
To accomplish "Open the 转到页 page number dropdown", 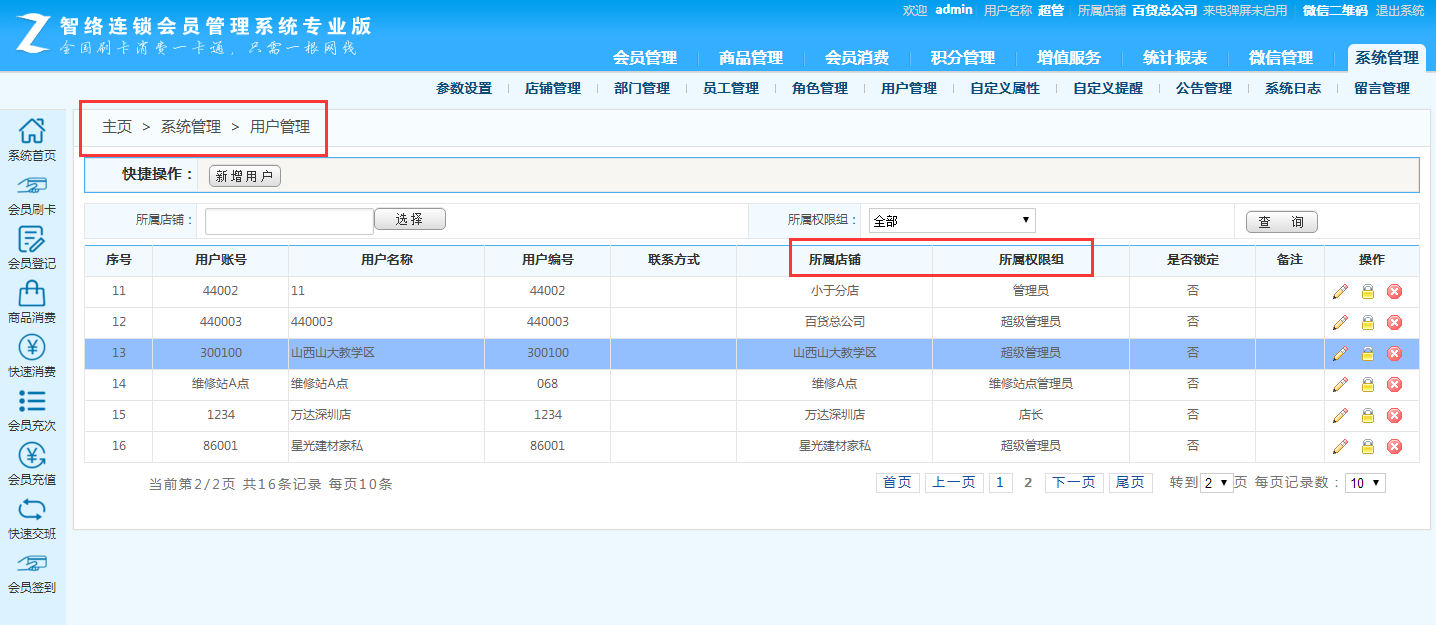I will (x=1215, y=482).
